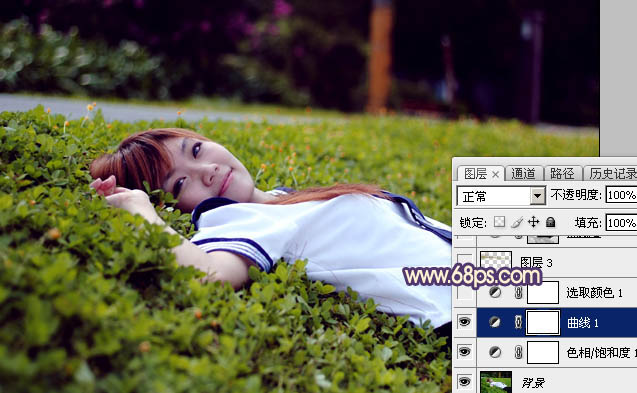Show the 图层 3 layer visibility
Viewport: 637px width, 393px height.
(x=465, y=262)
